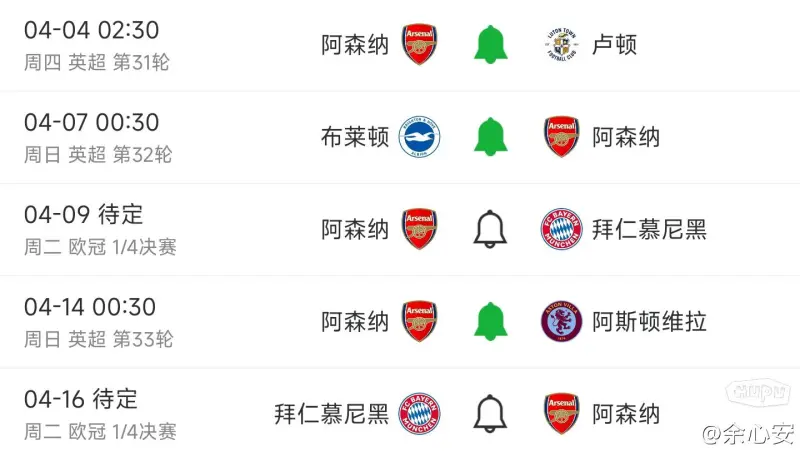This screenshot has width=800, height=451.
Task: Toggle green bell for Aston Villa match
Action: point(490,321)
